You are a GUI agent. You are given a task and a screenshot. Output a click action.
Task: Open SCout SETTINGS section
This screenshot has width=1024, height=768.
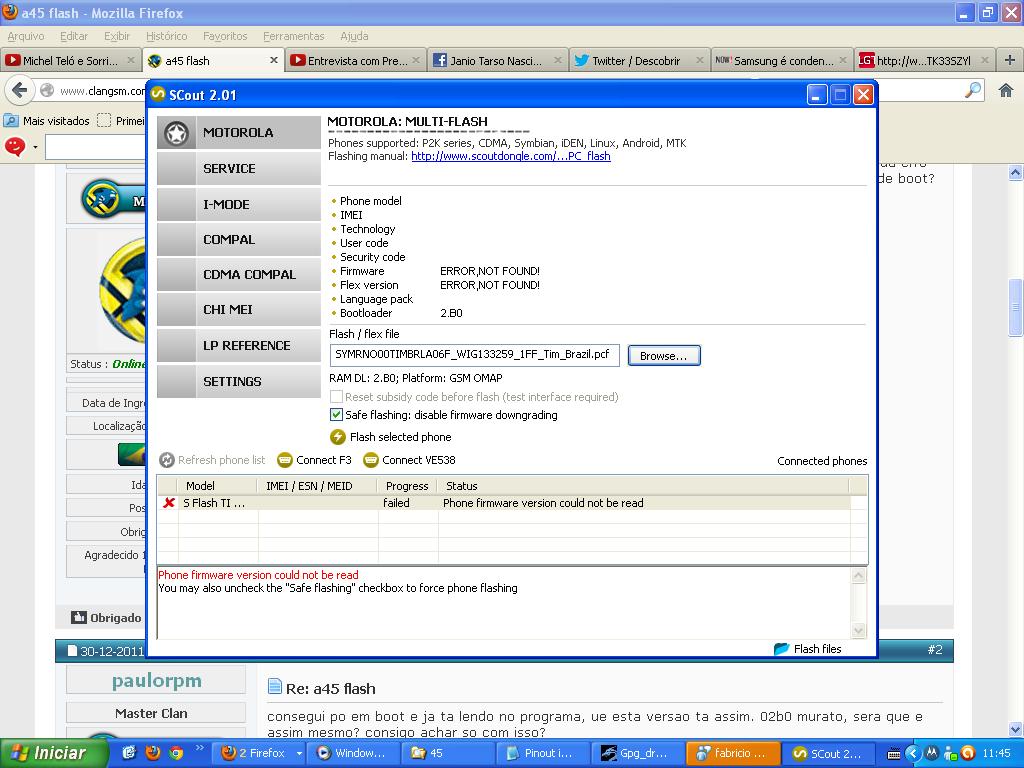239,381
